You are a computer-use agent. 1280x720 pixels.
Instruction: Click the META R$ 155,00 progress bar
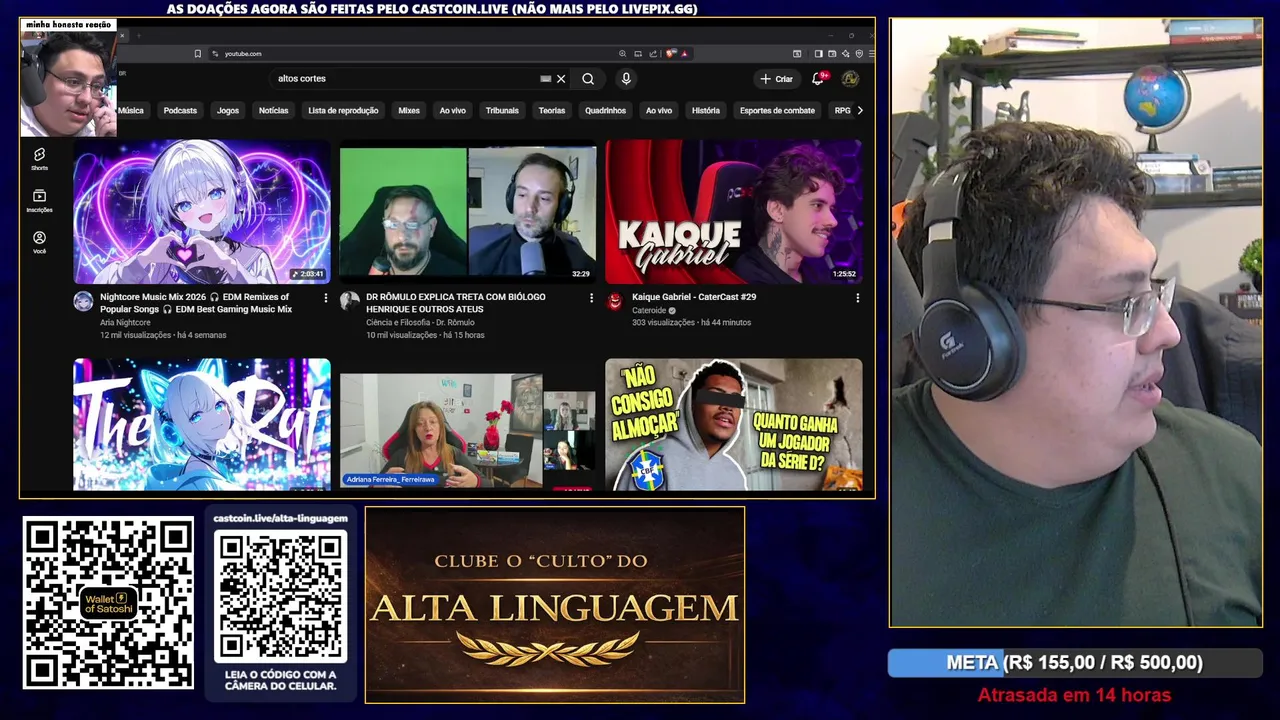pos(1075,663)
